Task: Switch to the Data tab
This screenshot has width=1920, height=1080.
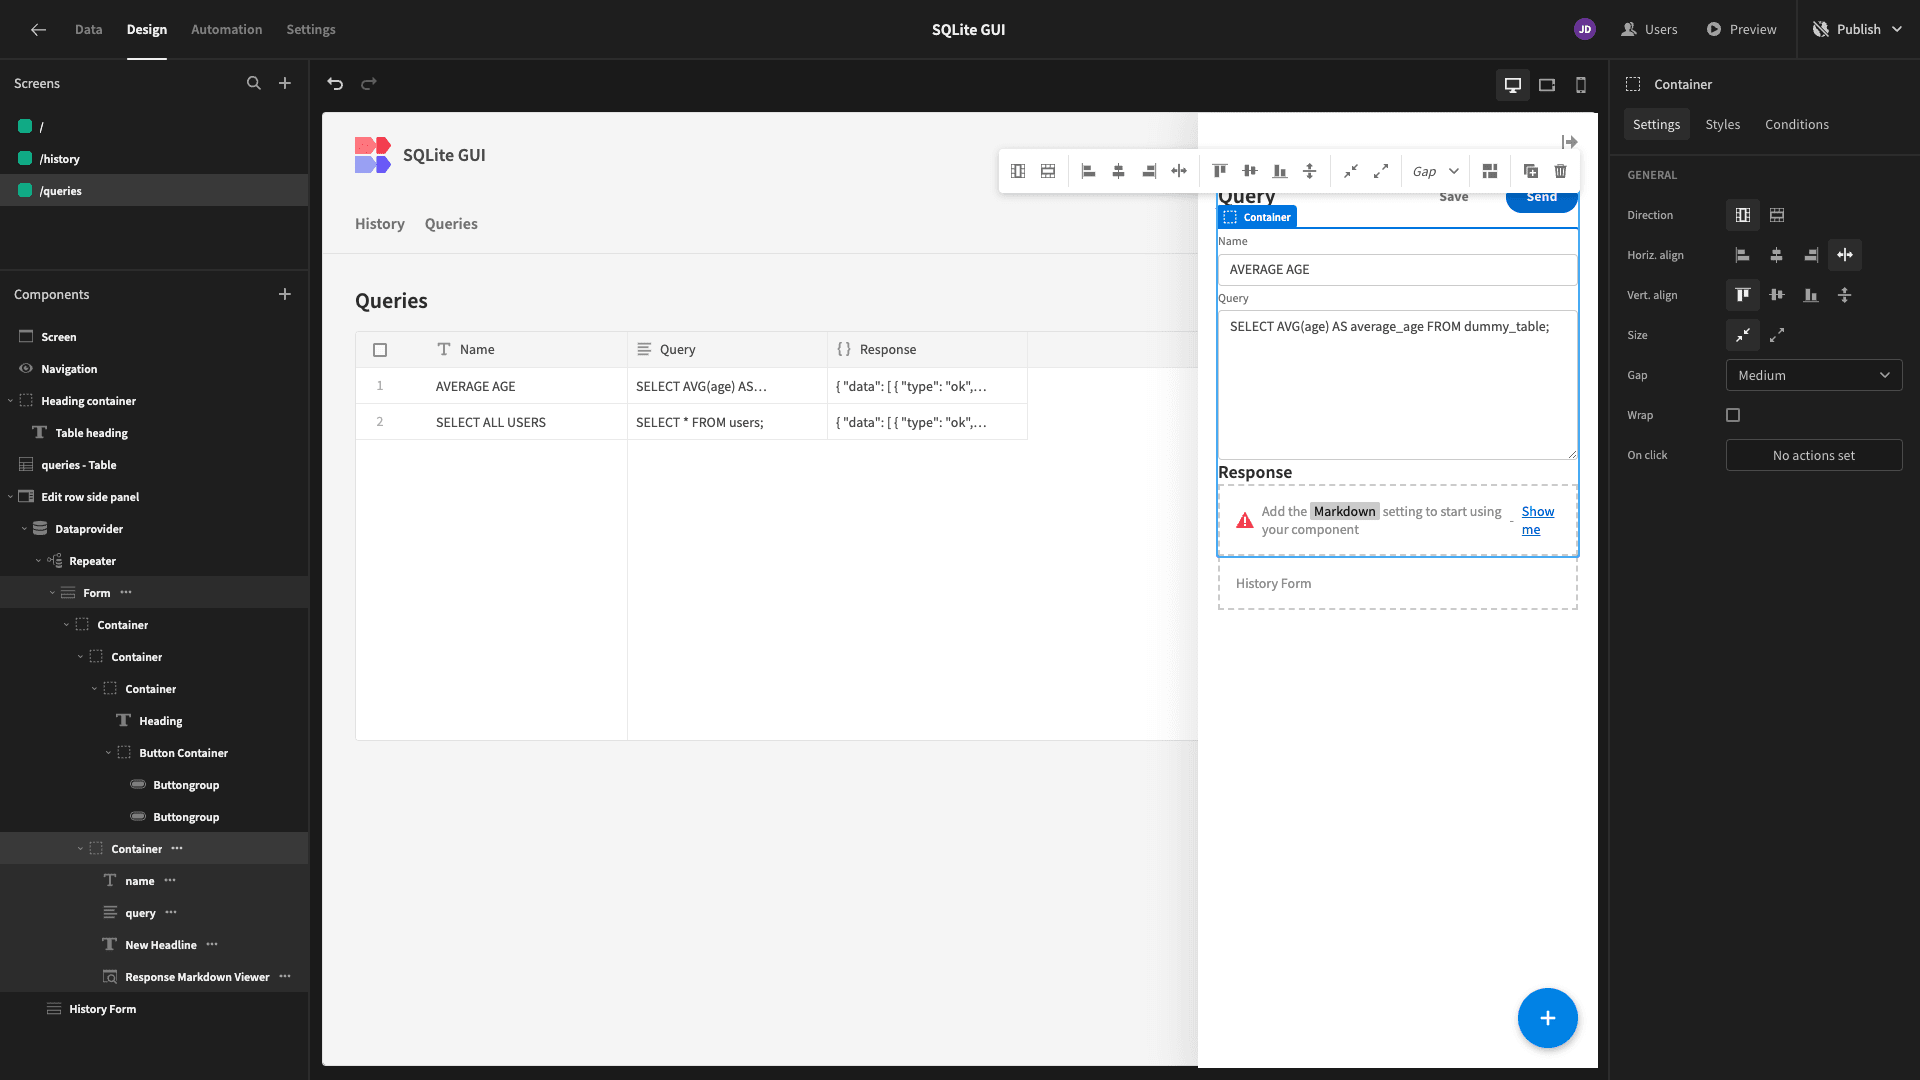Action: click(88, 30)
